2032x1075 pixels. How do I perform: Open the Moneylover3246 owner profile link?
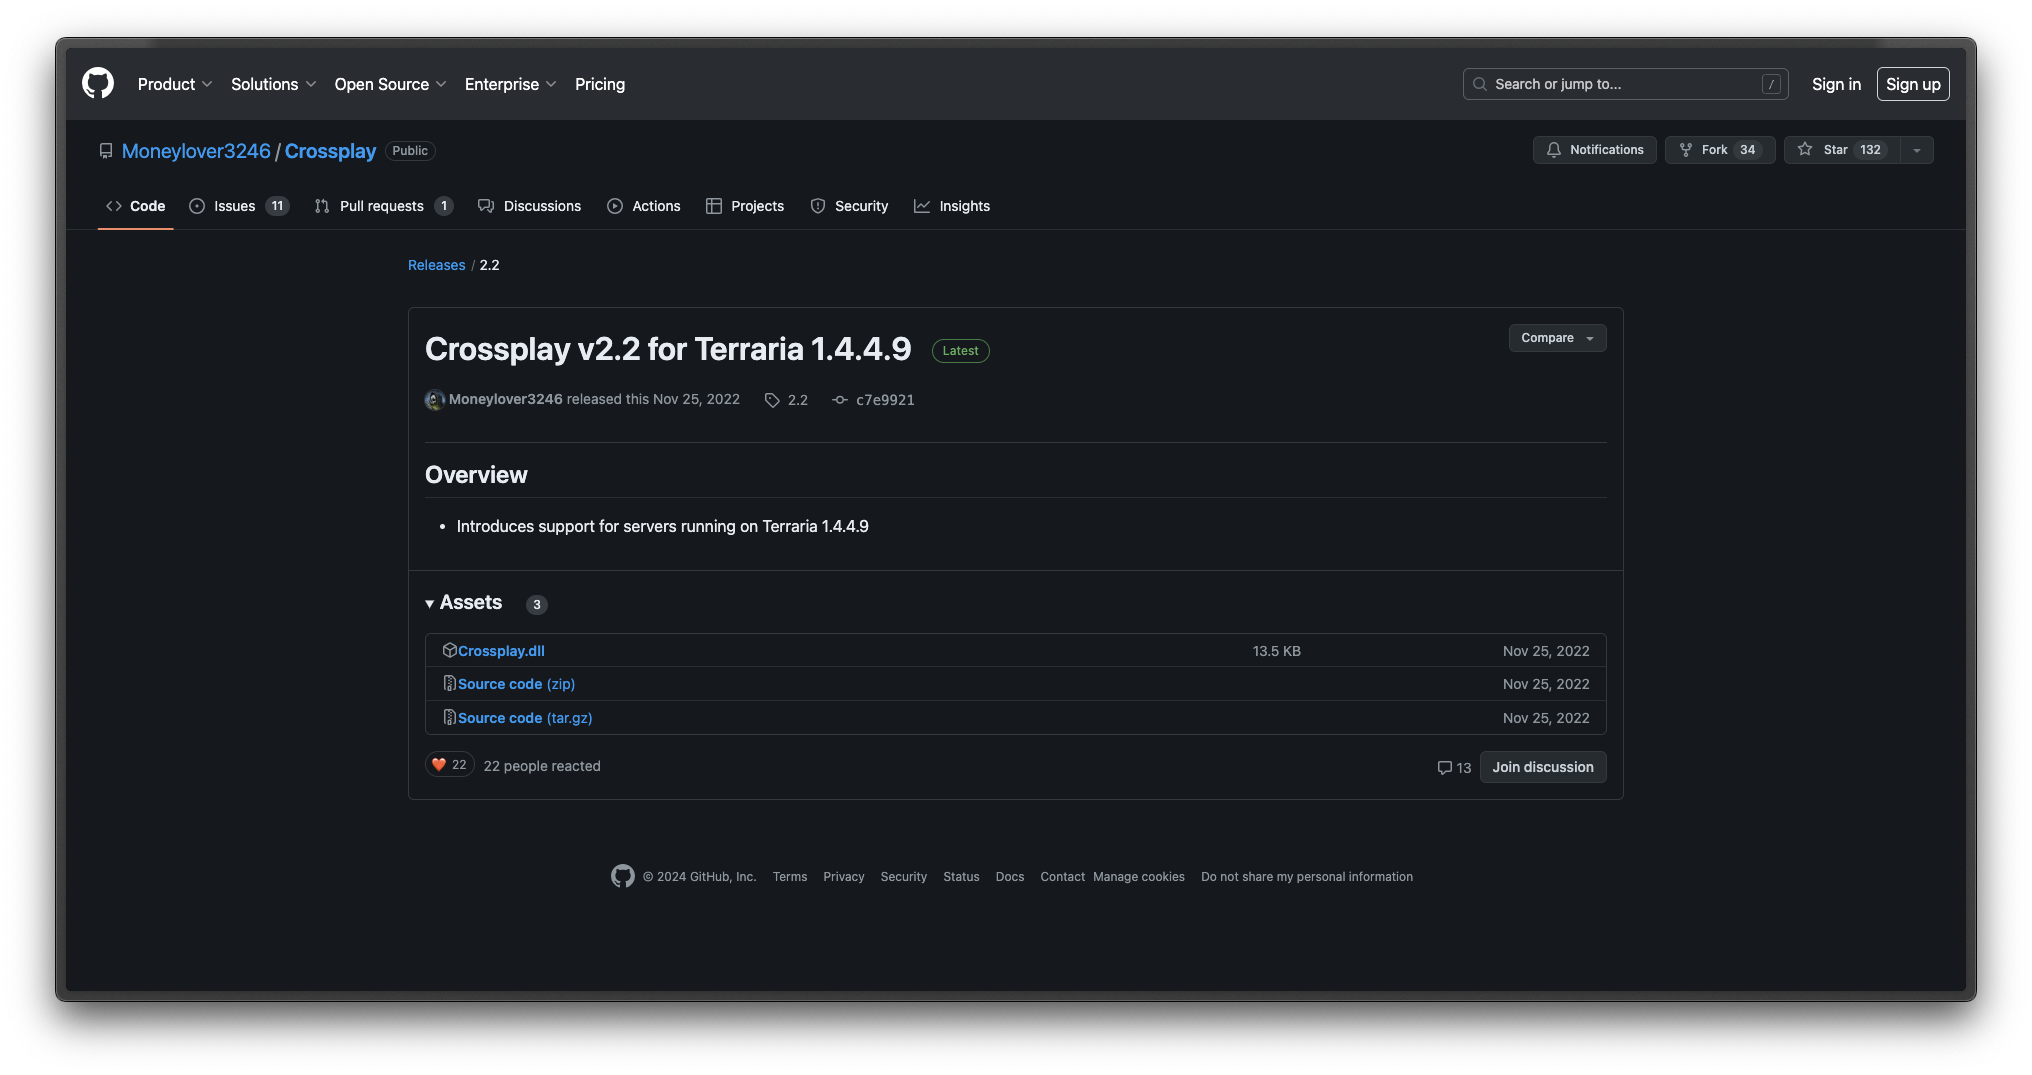point(196,151)
